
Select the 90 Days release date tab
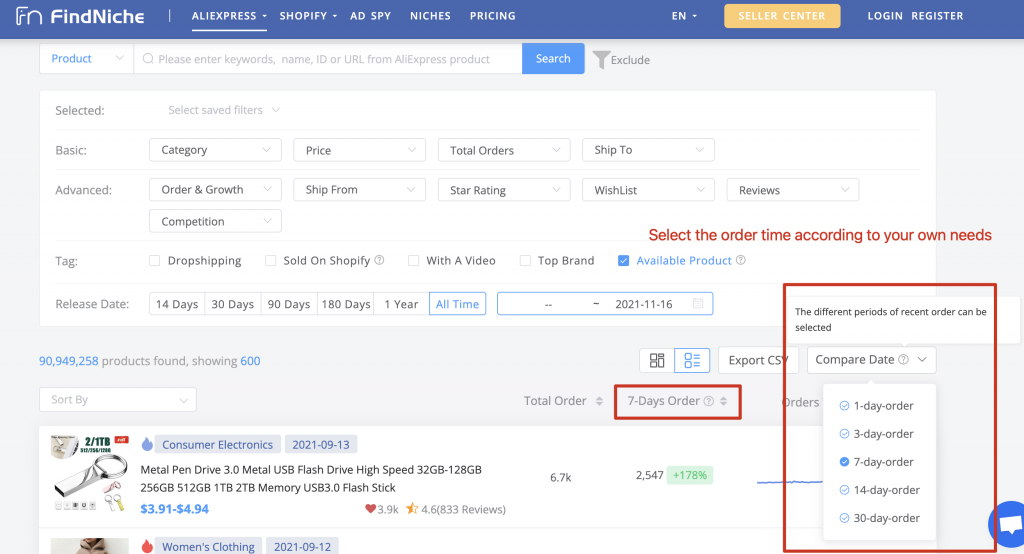pyautogui.click(x=289, y=304)
